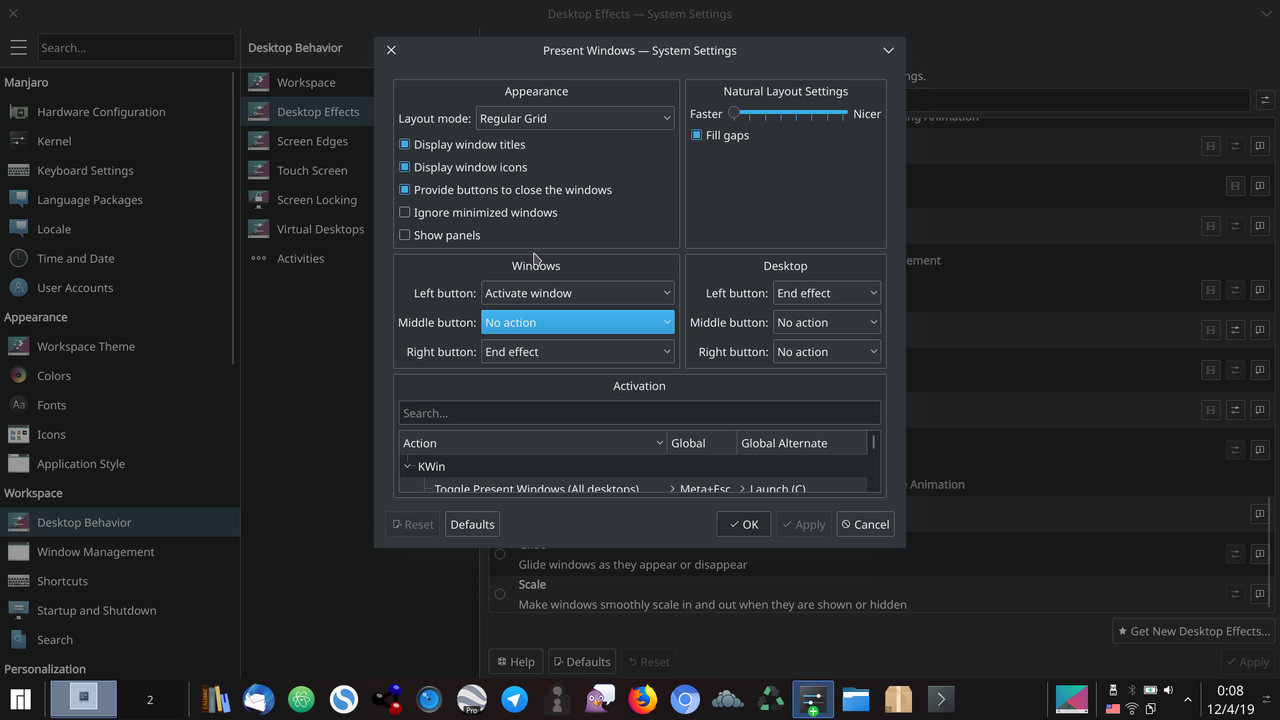Enable Ignore minimized windows
1280x720 pixels.
404,212
